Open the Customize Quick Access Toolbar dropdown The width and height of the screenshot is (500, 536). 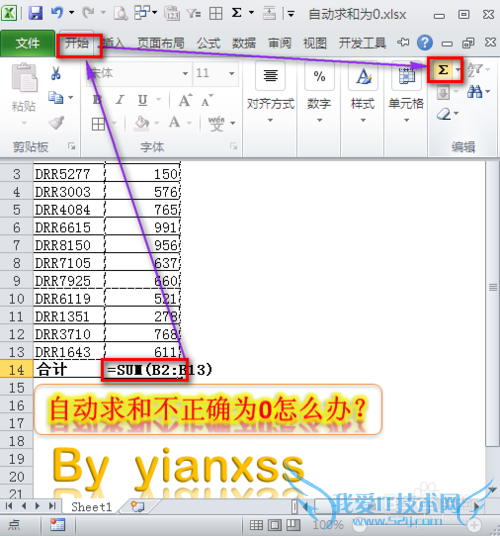291,14
